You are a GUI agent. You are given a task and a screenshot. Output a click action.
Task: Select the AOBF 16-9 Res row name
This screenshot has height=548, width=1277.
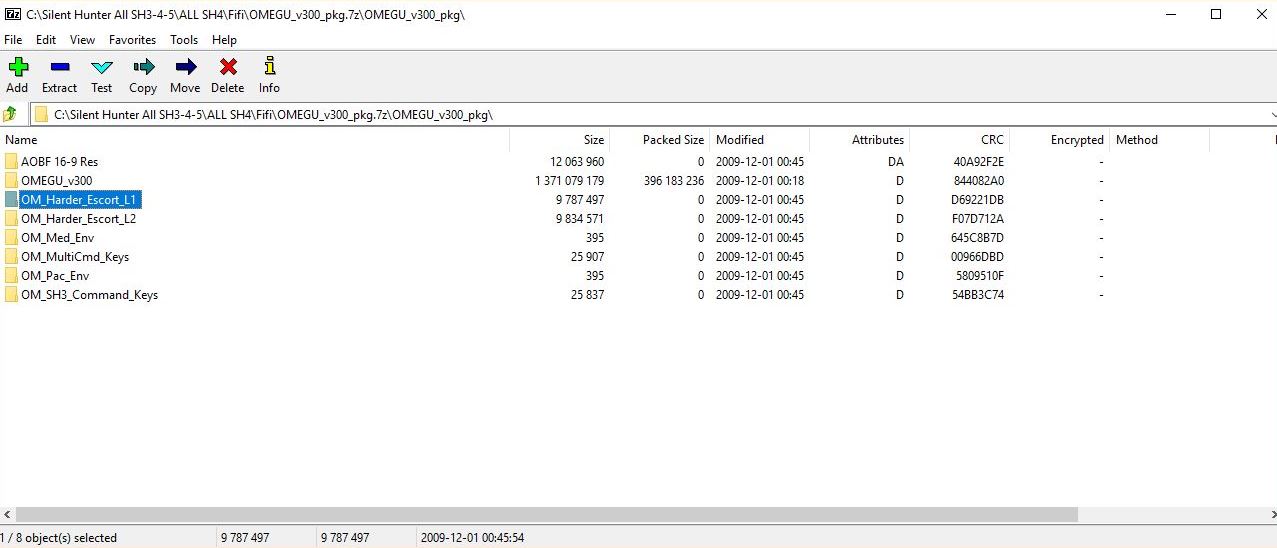click(x=59, y=161)
